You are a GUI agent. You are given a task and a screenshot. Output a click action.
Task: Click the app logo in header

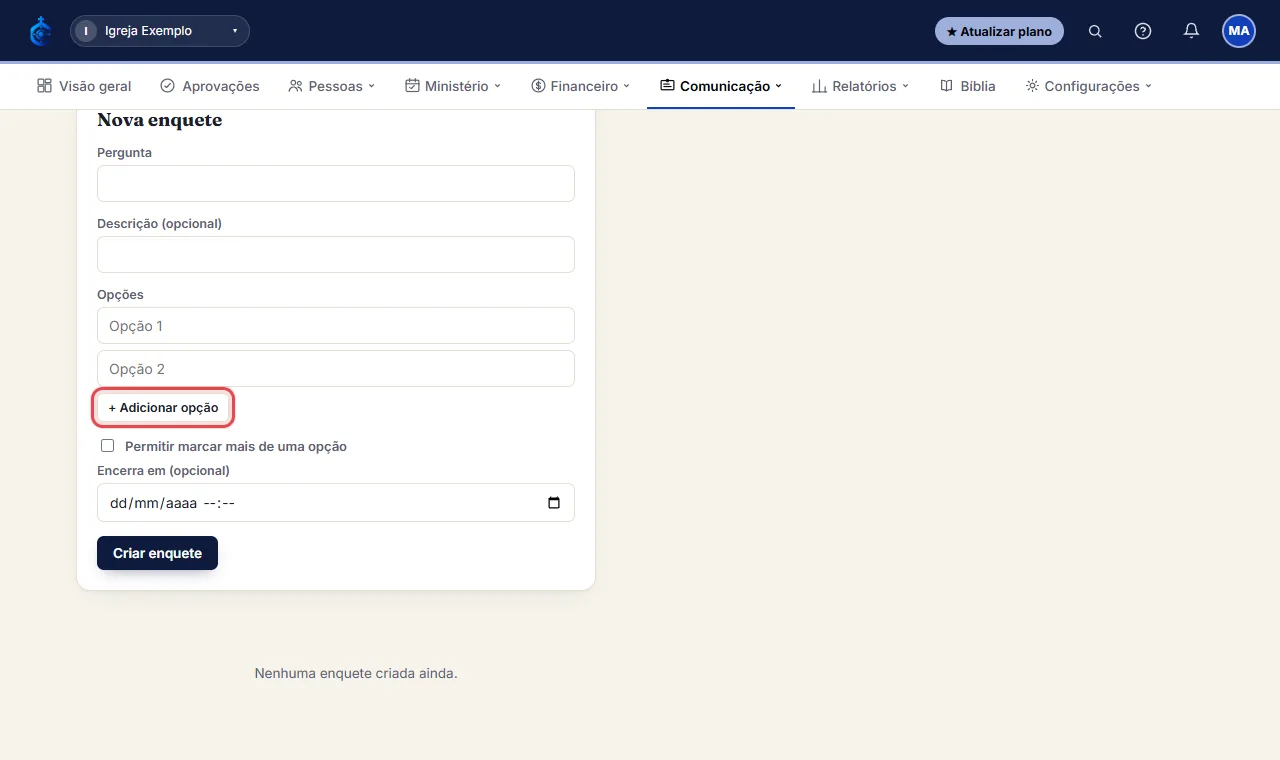(40, 31)
